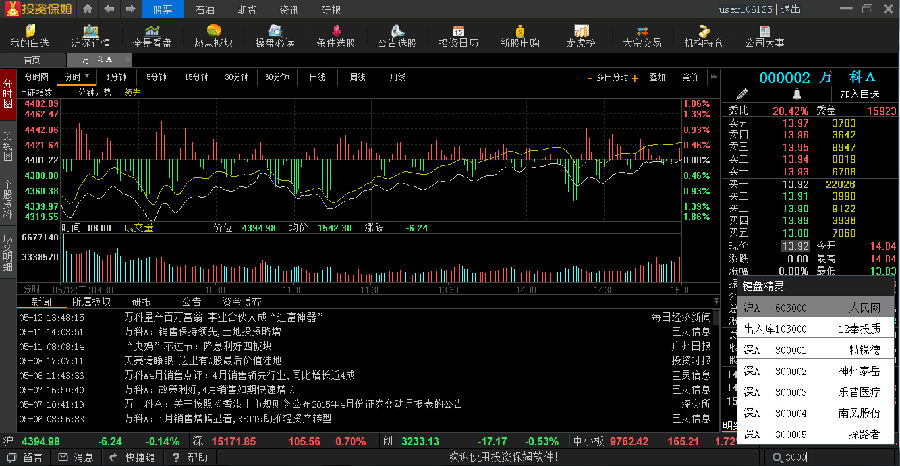Click the minus button beside 多日分时
The height and width of the screenshot is (466, 900).
pyautogui.click(x=592, y=77)
